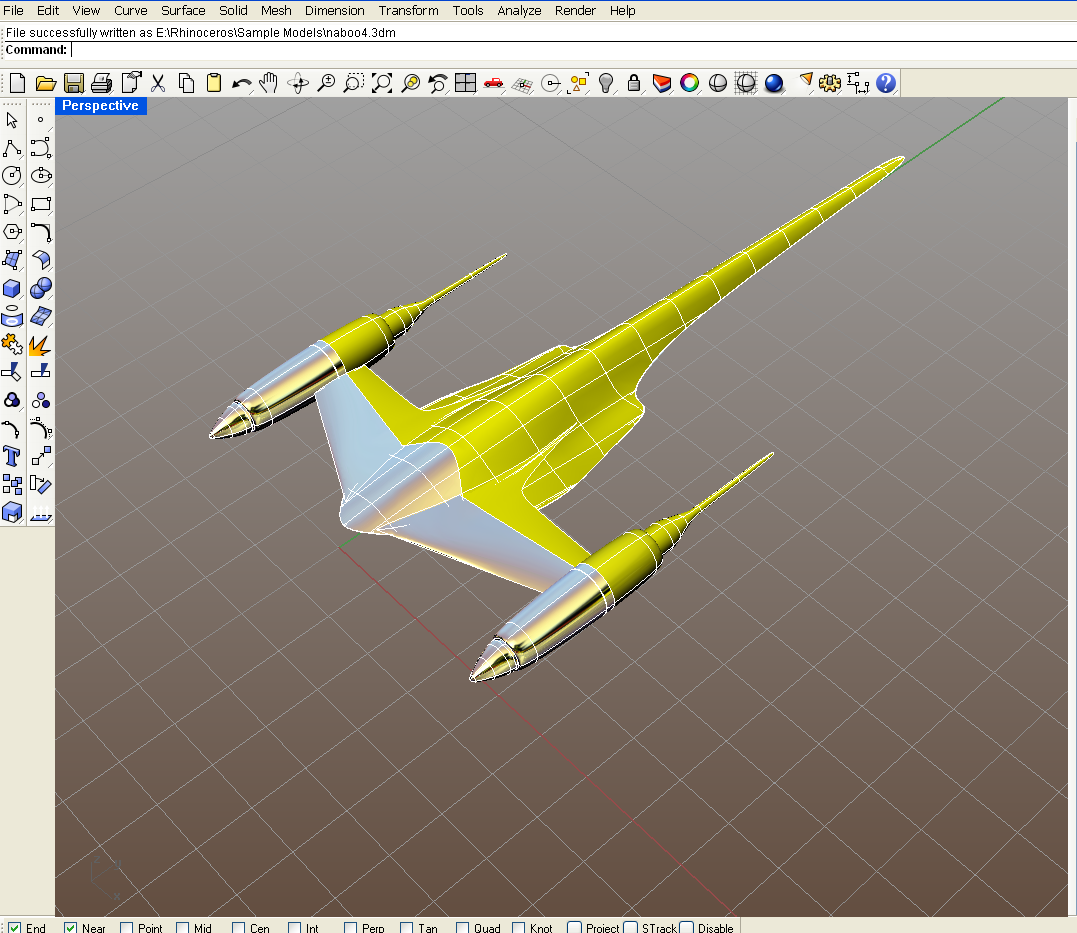Click into the Command input field
The width and height of the screenshot is (1077, 933).
[574, 50]
